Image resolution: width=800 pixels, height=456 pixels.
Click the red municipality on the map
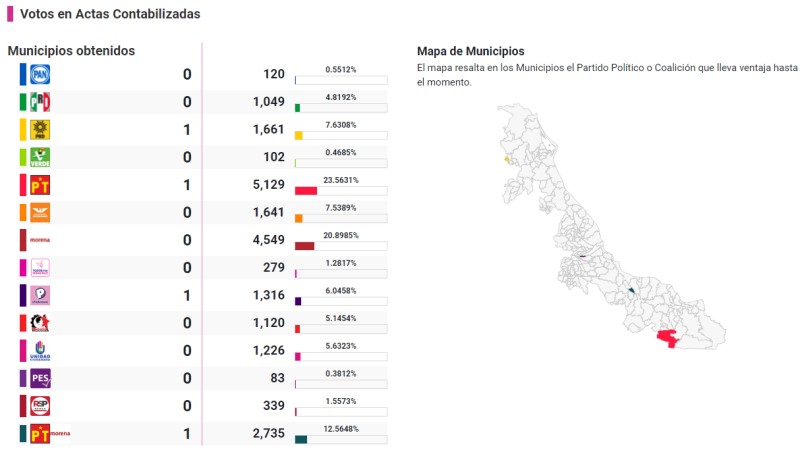tap(665, 340)
